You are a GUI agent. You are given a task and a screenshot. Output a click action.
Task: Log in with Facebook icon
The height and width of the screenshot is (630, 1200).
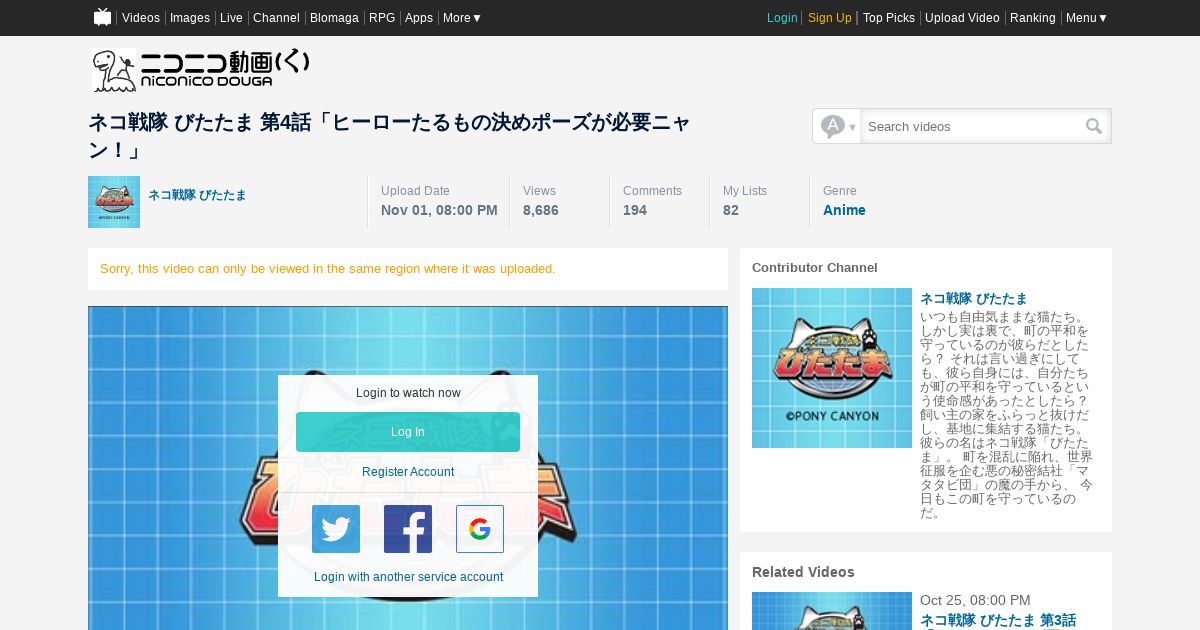tap(408, 529)
